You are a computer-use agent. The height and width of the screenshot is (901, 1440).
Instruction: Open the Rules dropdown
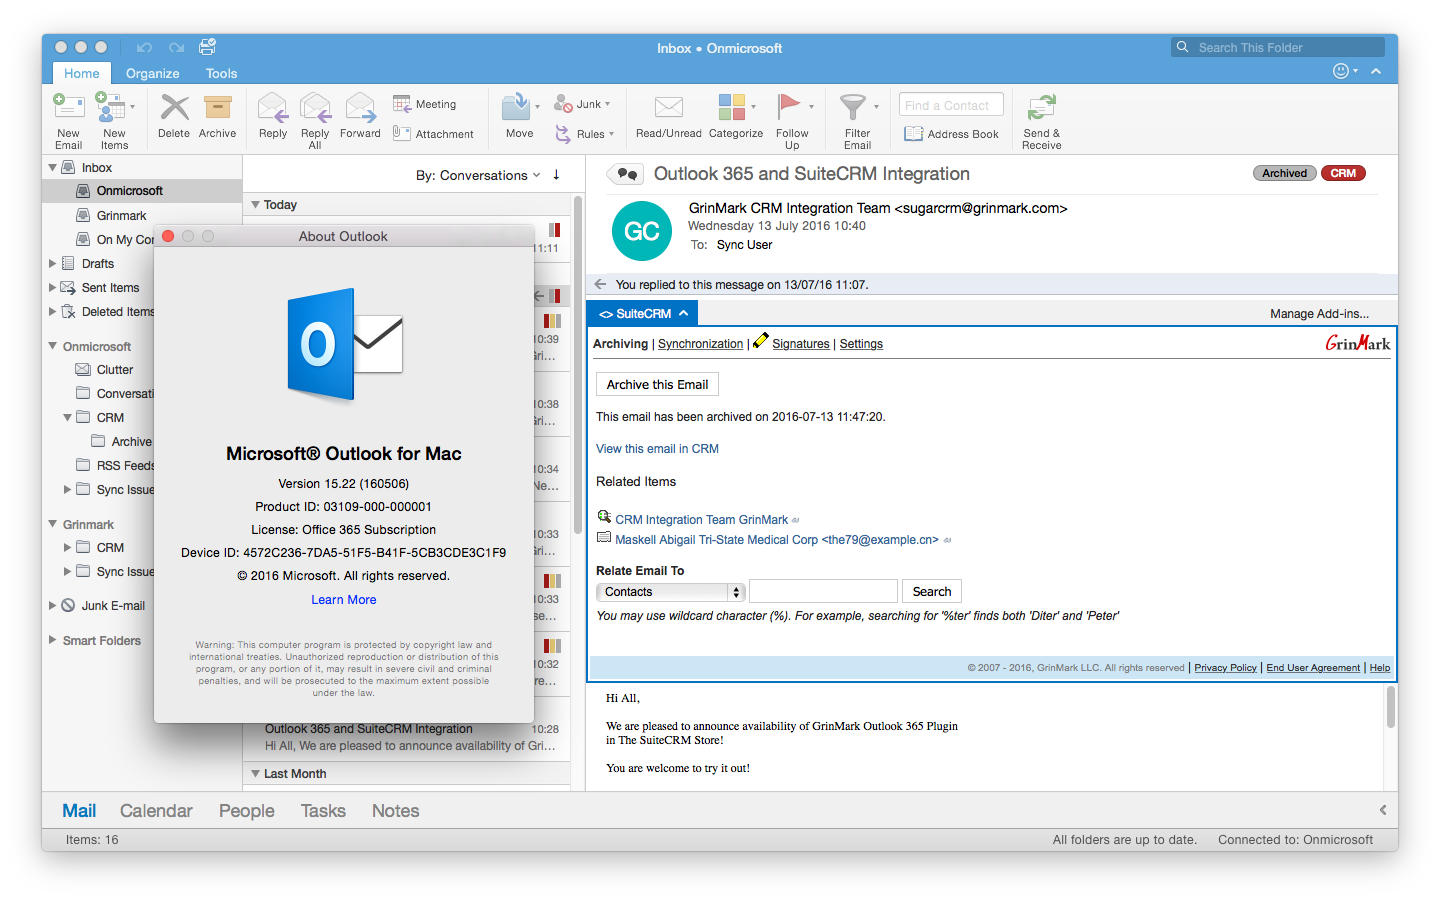click(x=585, y=134)
